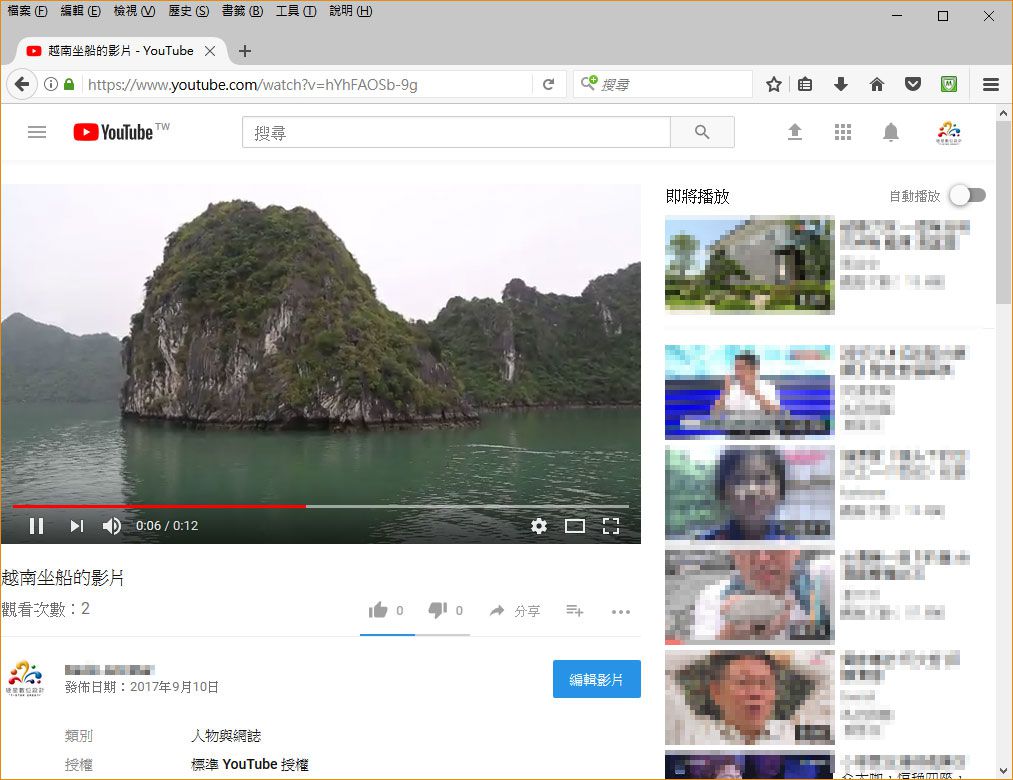Click the YouTube upload icon
This screenshot has height=780, width=1013.
pyautogui.click(x=795, y=131)
